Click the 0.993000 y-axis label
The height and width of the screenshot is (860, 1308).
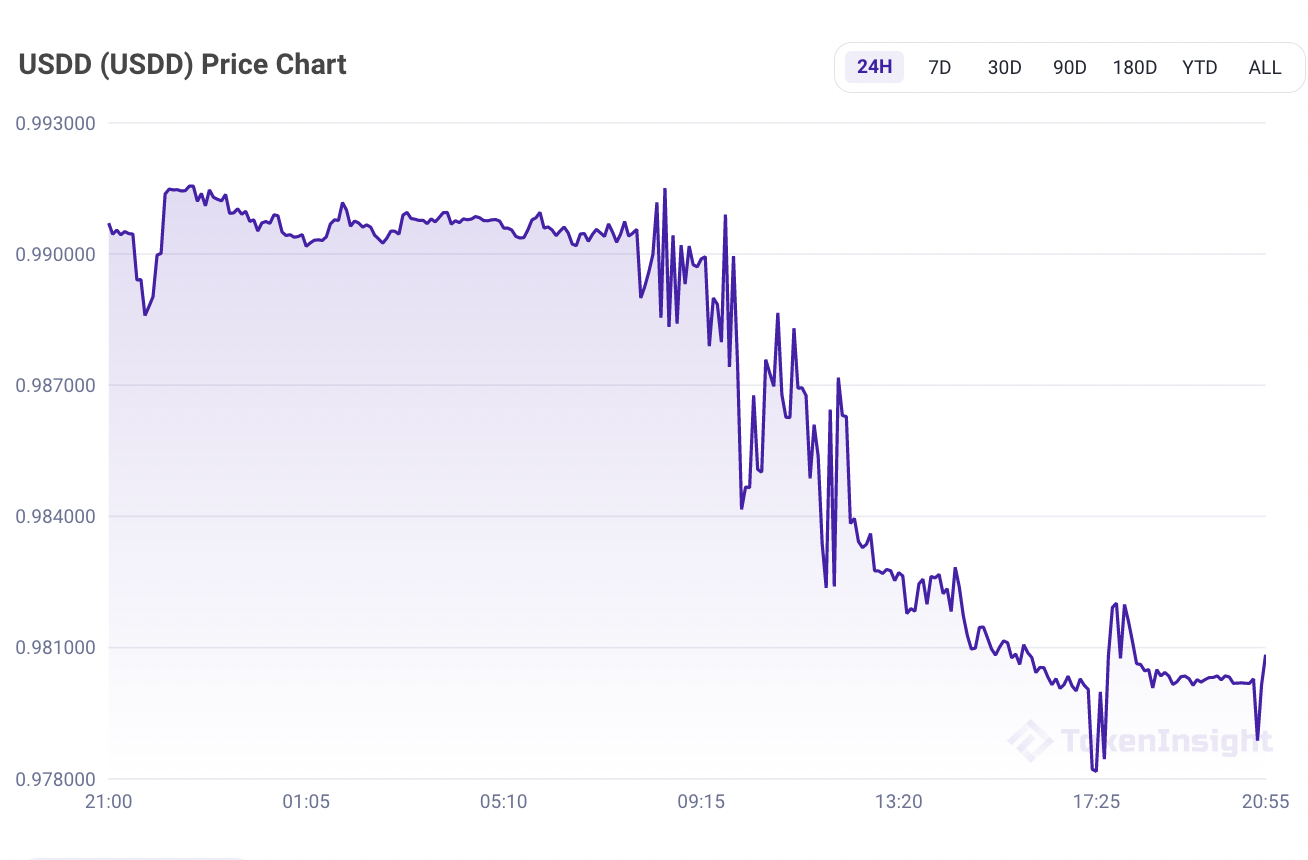(55, 123)
